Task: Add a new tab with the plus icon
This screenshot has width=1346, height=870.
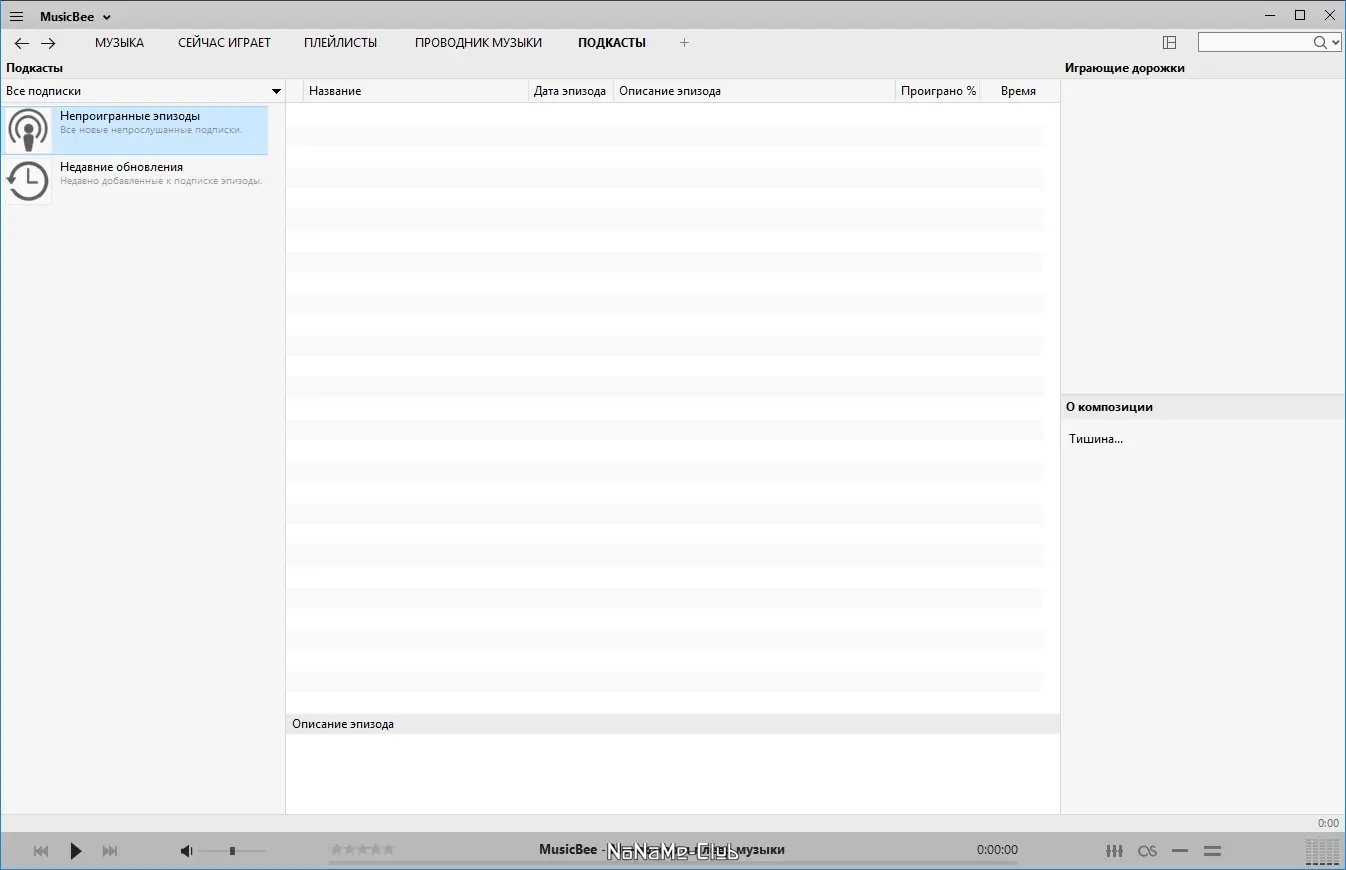Action: [684, 43]
